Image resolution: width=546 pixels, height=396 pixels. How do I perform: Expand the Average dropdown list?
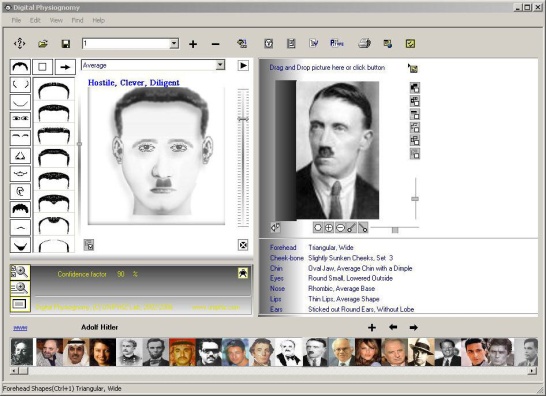pyautogui.click(x=220, y=65)
